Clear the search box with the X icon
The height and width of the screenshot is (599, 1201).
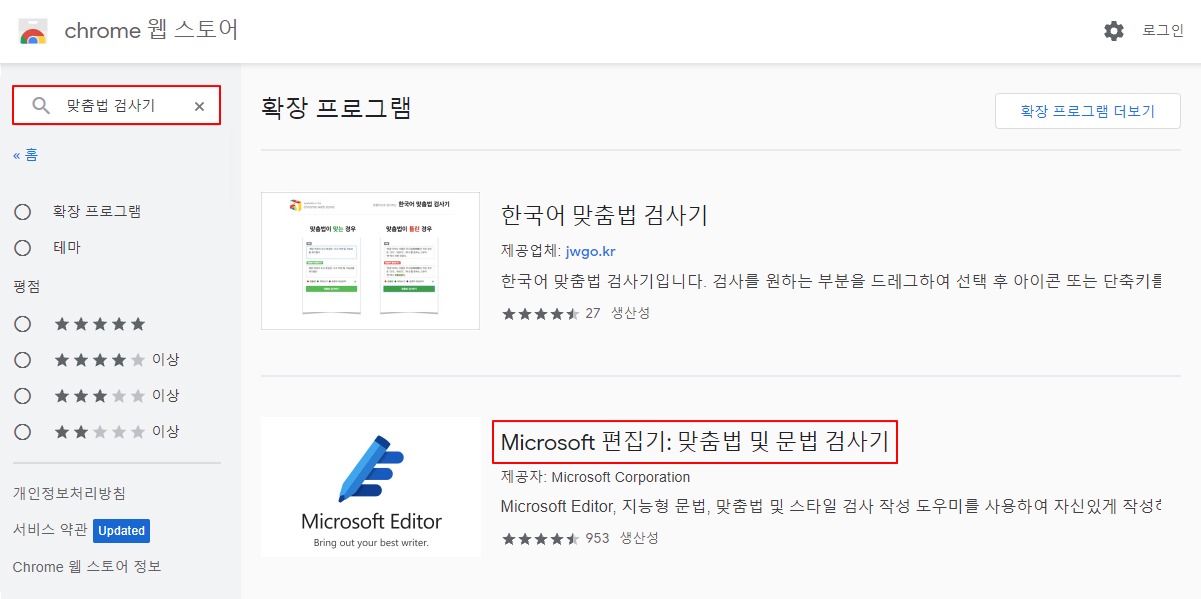[x=199, y=106]
